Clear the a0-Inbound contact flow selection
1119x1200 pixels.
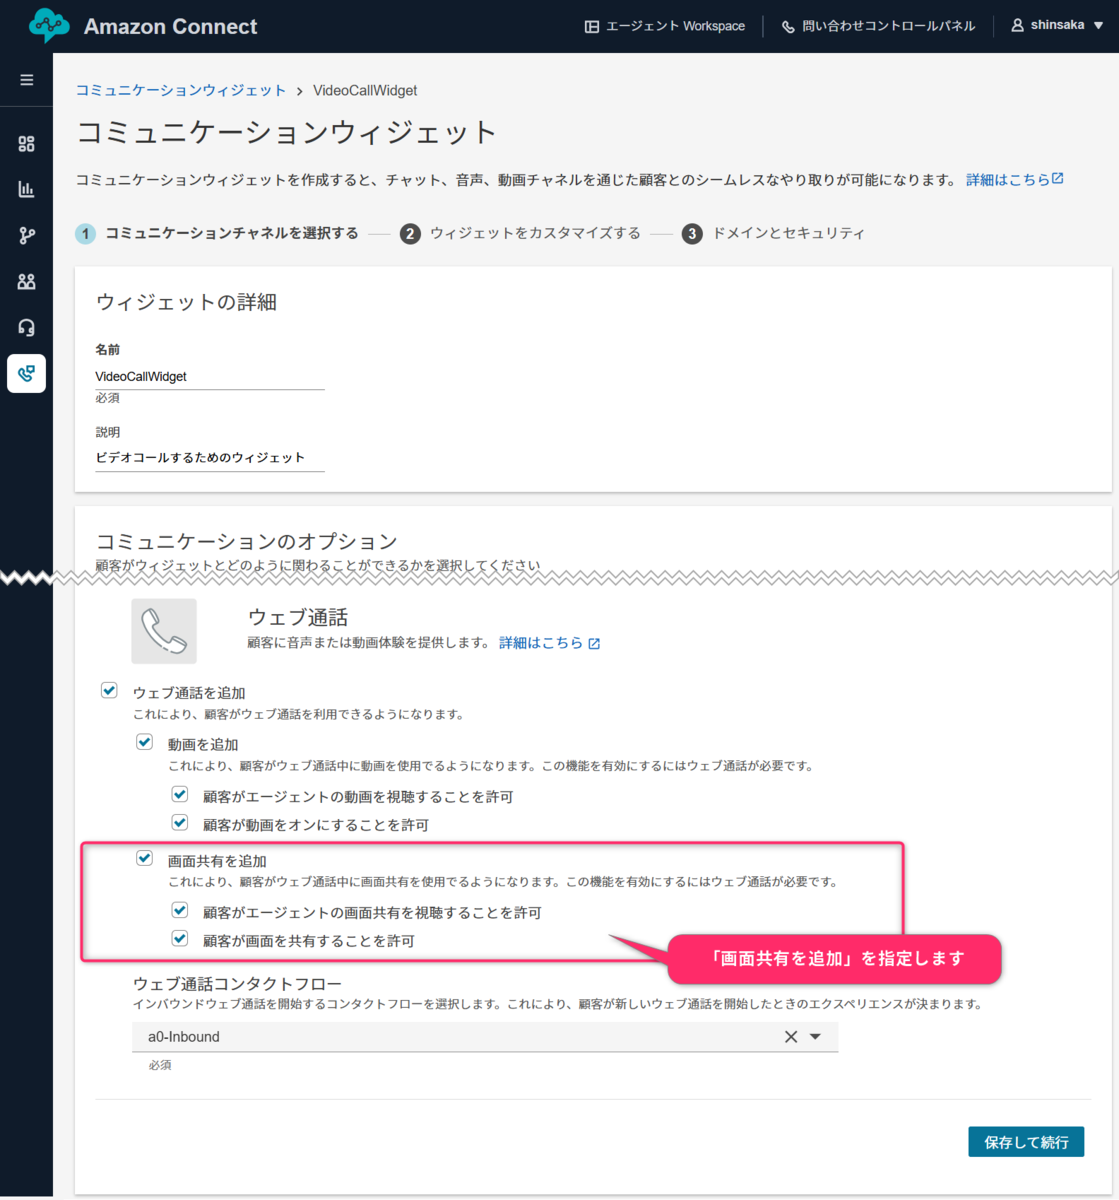[791, 1037]
